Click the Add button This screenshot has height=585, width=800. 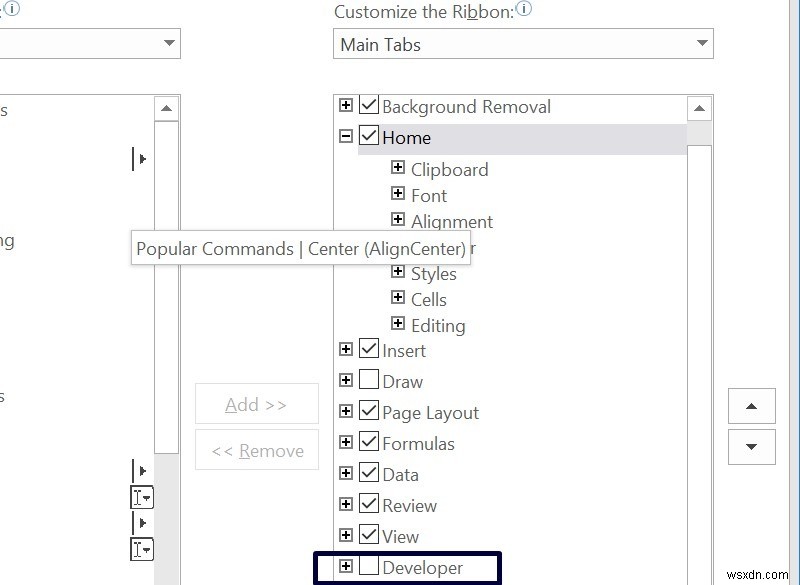coord(257,404)
